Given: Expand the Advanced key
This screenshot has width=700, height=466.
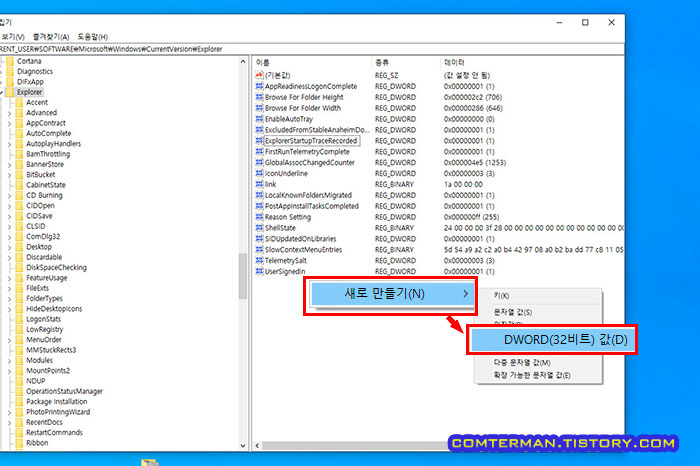Looking at the screenshot, I should pyautogui.click(x=9, y=113).
